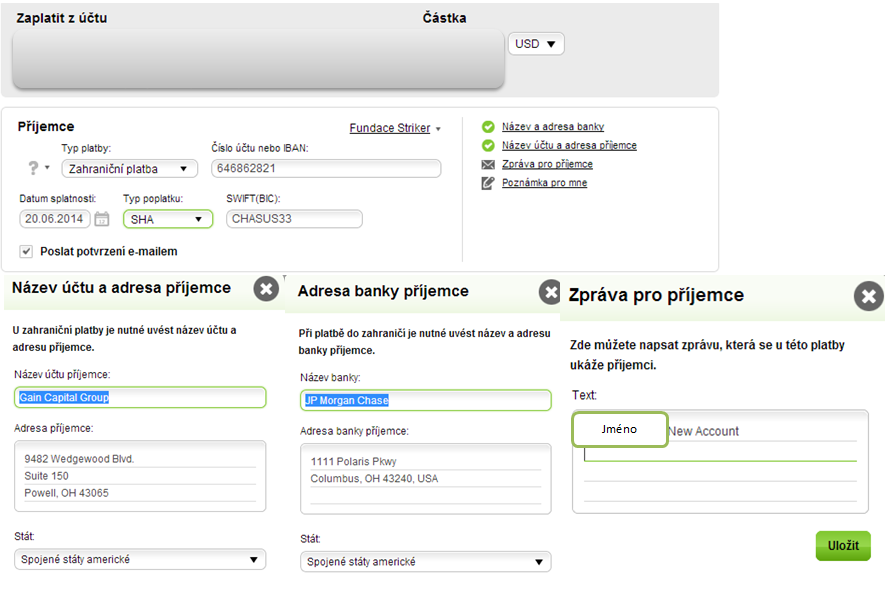
Task: Click the green Uložit button
Action: pos(843,546)
